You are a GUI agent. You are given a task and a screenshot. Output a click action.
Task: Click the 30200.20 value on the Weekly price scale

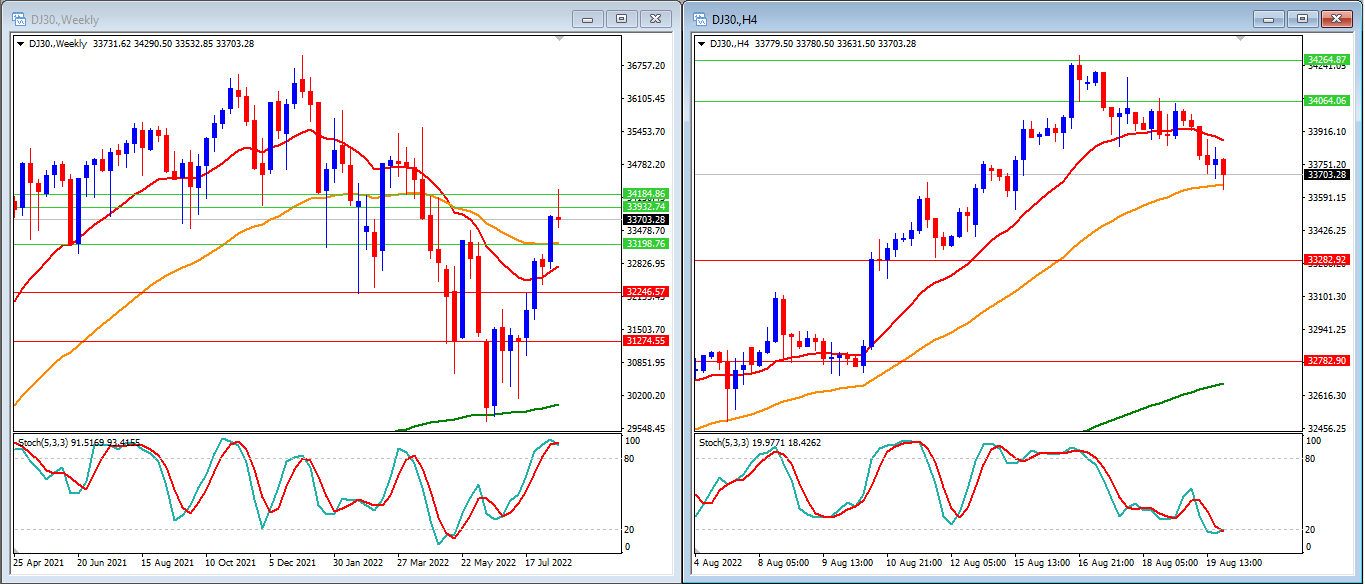(x=647, y=396)
